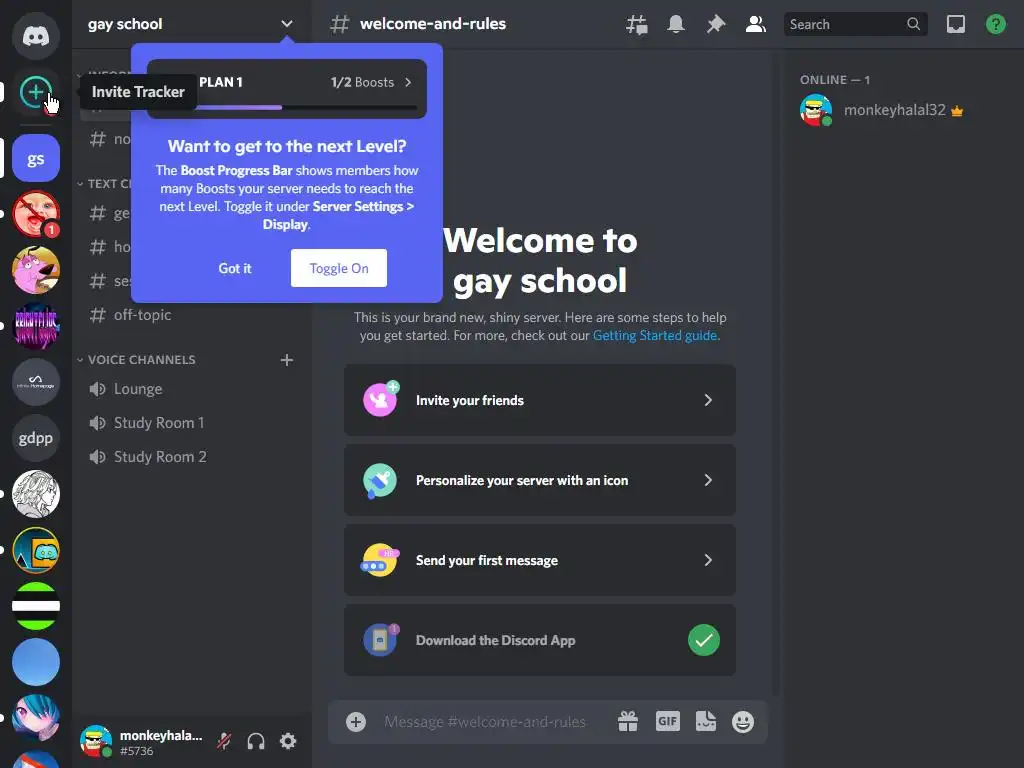Create a new voice channel plus
1024x768 pixels.
pyautogui.click(x=287, y=360)
